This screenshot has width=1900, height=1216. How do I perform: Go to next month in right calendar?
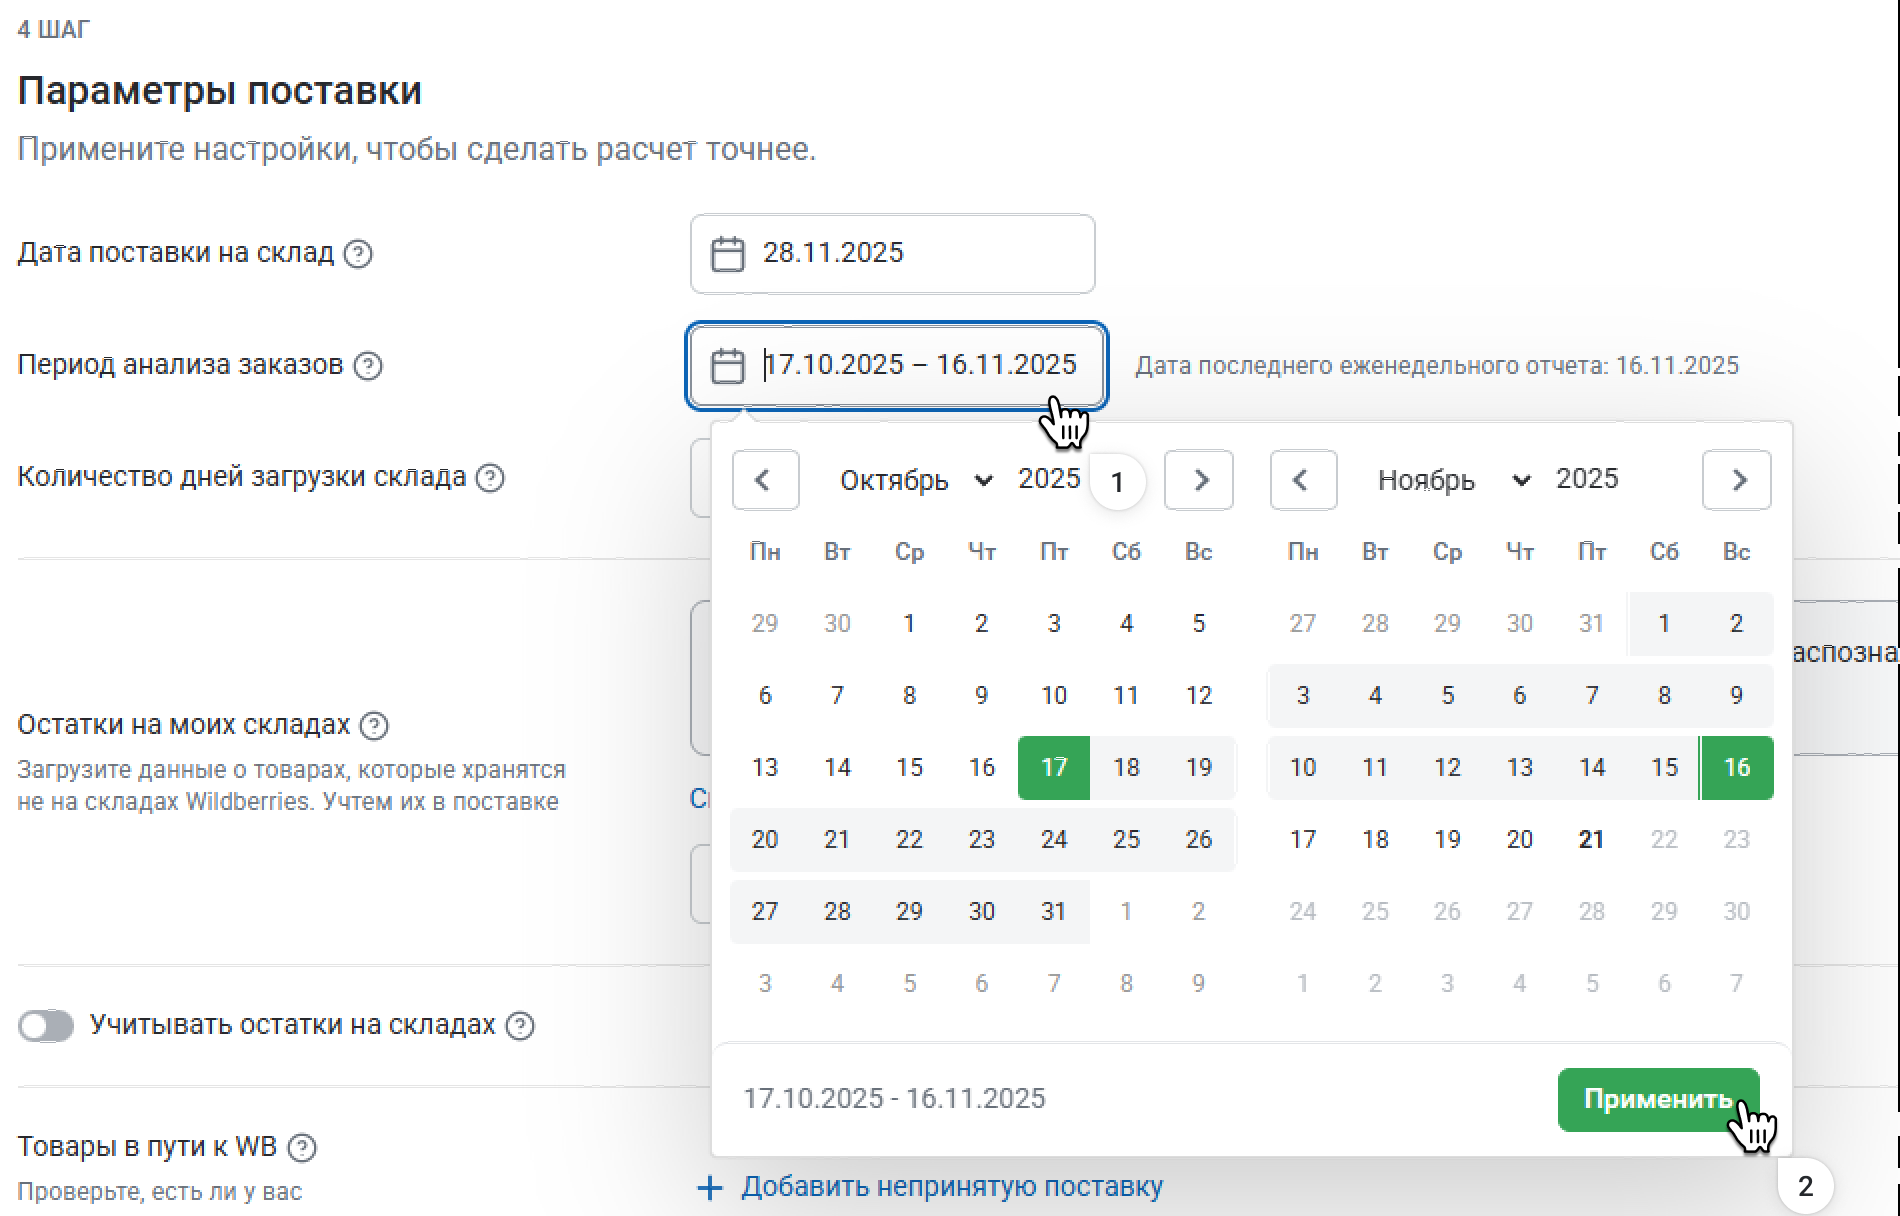[1737, 481]
